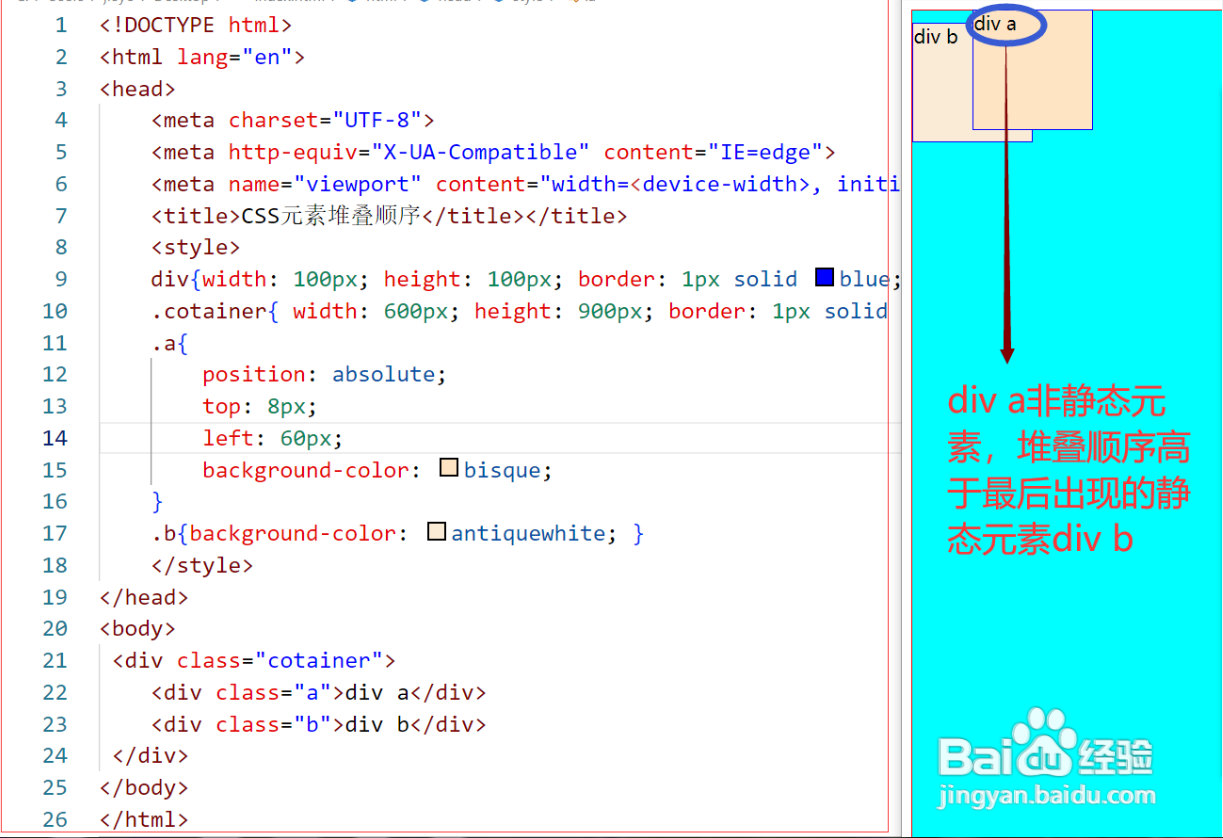Click the closing brace on line 16
Image resolution: width=1223 pixels, height=838 pixels.
click(x=157, y=502)
